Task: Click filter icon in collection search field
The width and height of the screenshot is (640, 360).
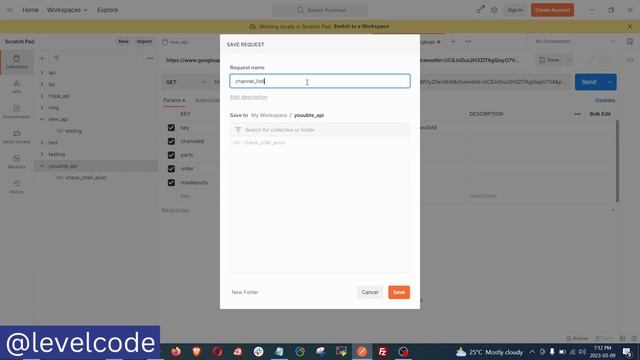Action: (x=238, y=130)
